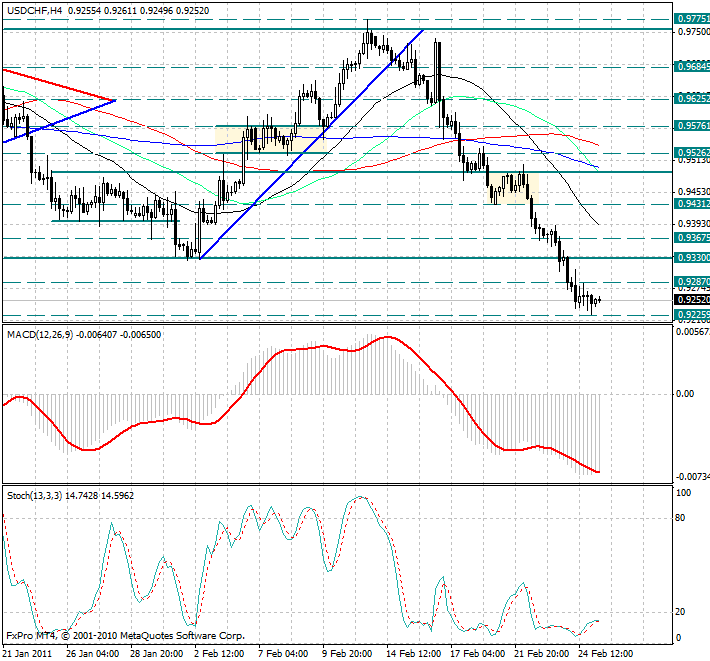Click the 14 Feb 12:00 time label

pos(413,654)
